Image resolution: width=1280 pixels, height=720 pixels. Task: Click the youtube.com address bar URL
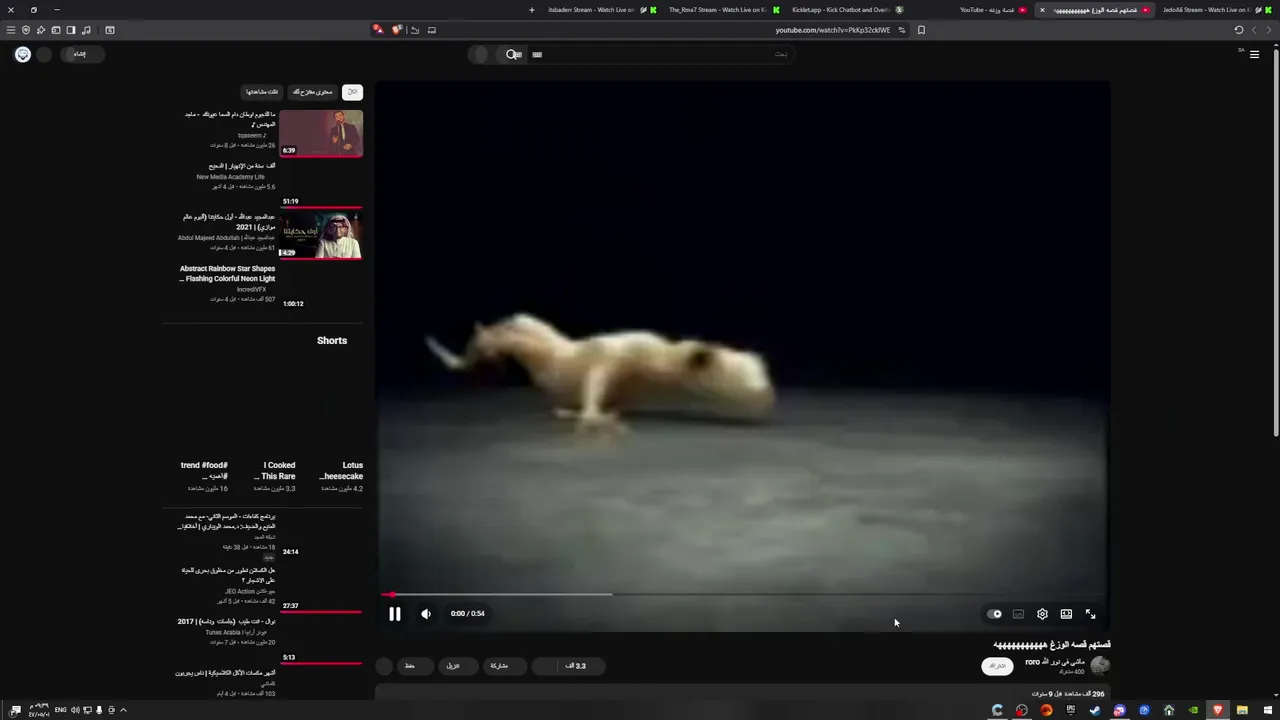pyautogui.click(x=832, y=30)
